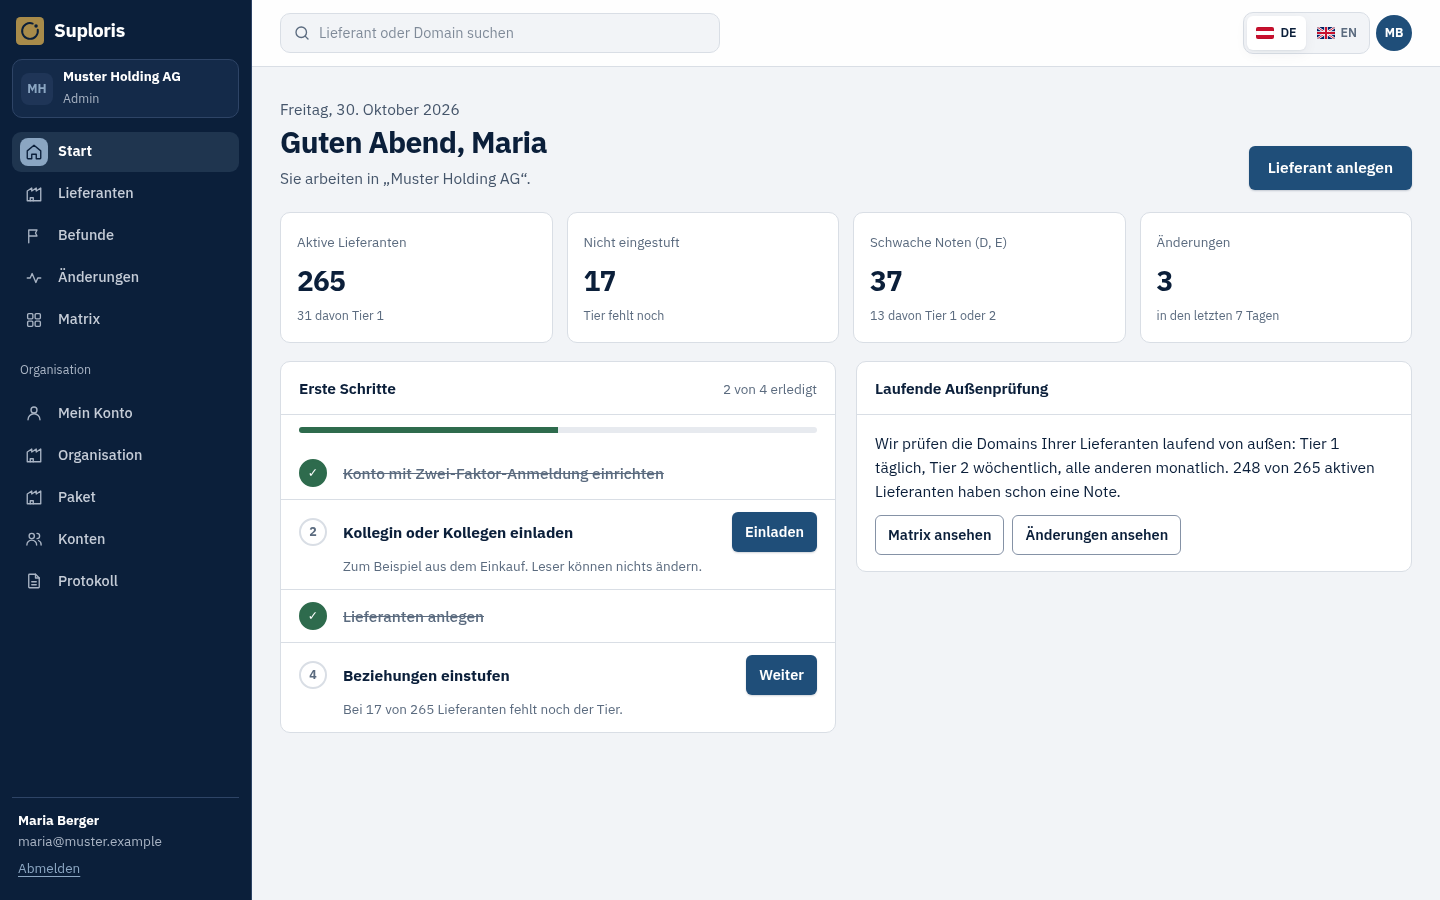Click the date 'Freitag, 30. Oktober 2026'
The image size is (1440, 900).
click(x=370, y=110)
